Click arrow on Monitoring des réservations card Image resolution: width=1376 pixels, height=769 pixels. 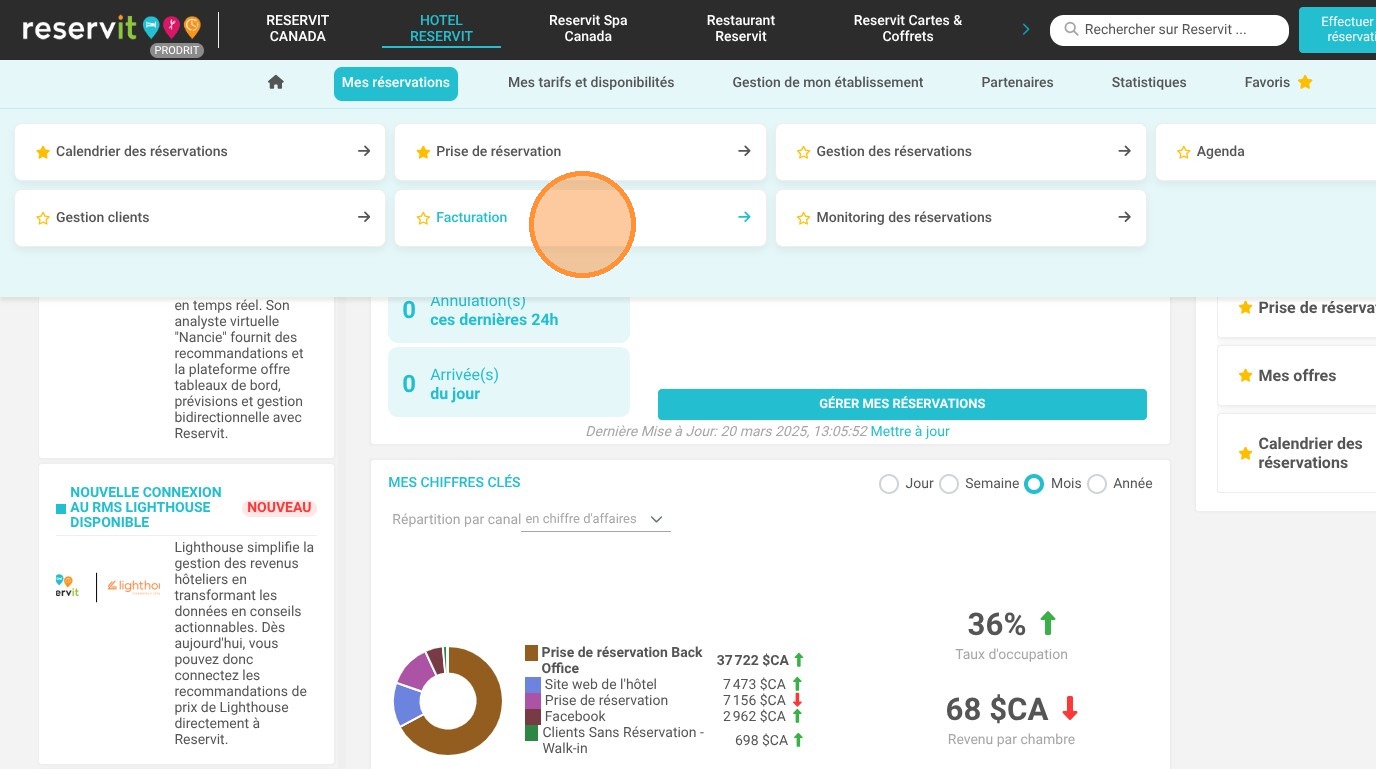point(1125,217)
